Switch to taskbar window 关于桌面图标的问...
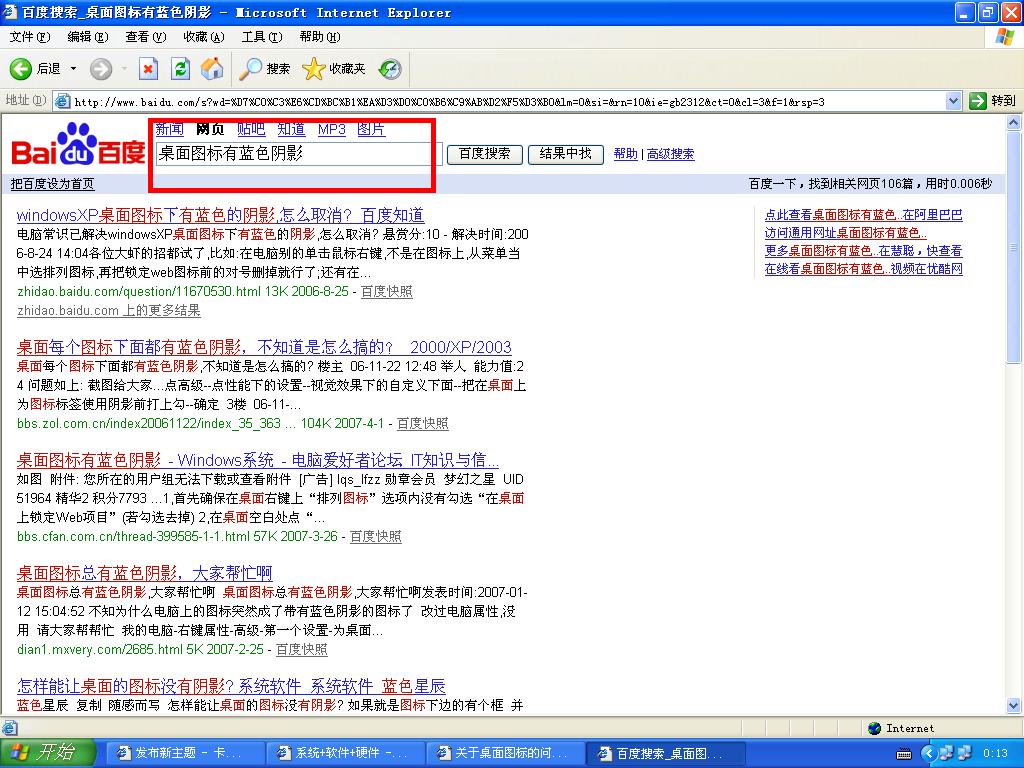Screen dimensions: 1024x768 point(505,754)
